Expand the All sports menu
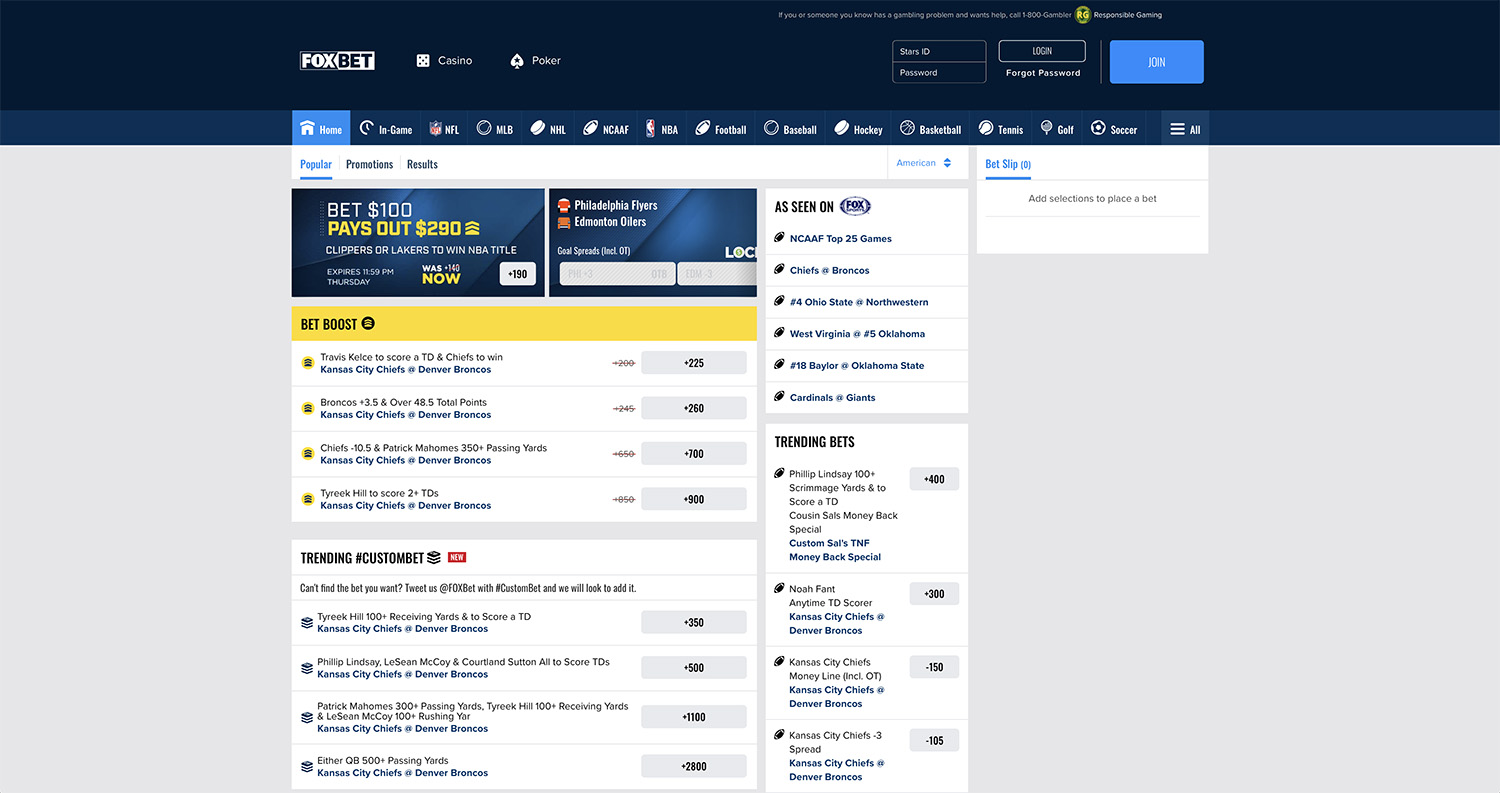This screenshot has width=1500, height=793. (x=1185, y=129)
